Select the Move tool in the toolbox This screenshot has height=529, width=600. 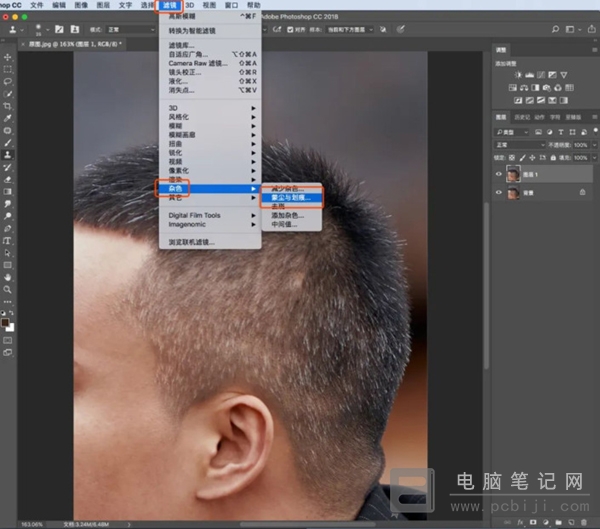click(x=7, y=57)
